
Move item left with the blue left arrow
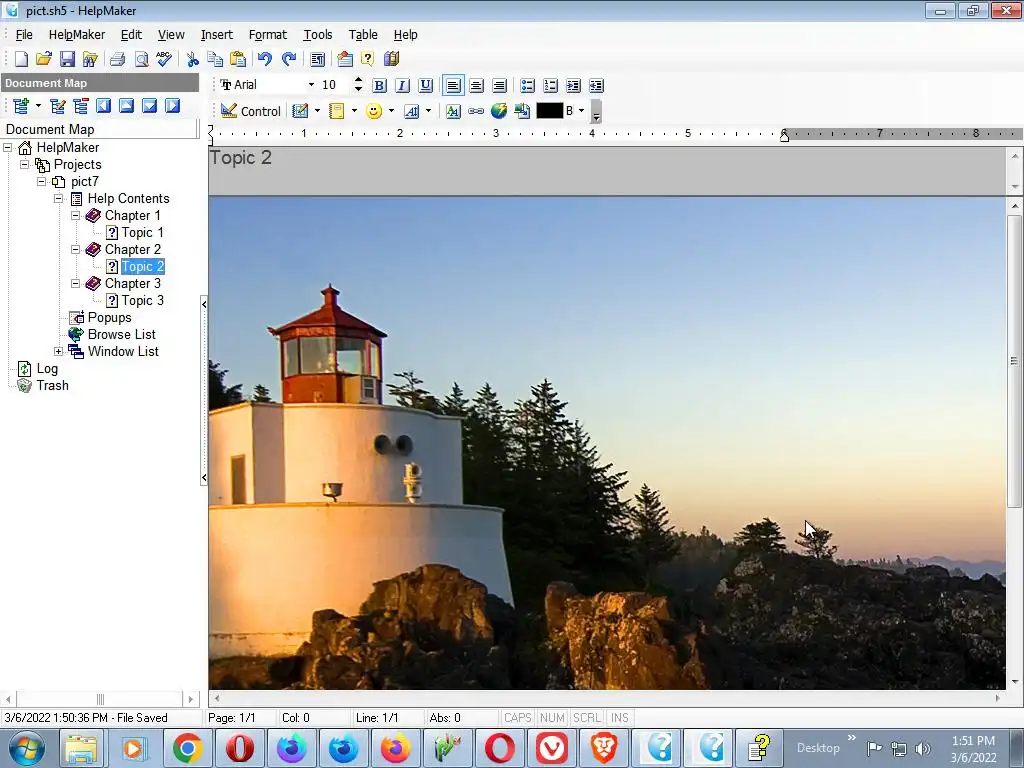103,106
